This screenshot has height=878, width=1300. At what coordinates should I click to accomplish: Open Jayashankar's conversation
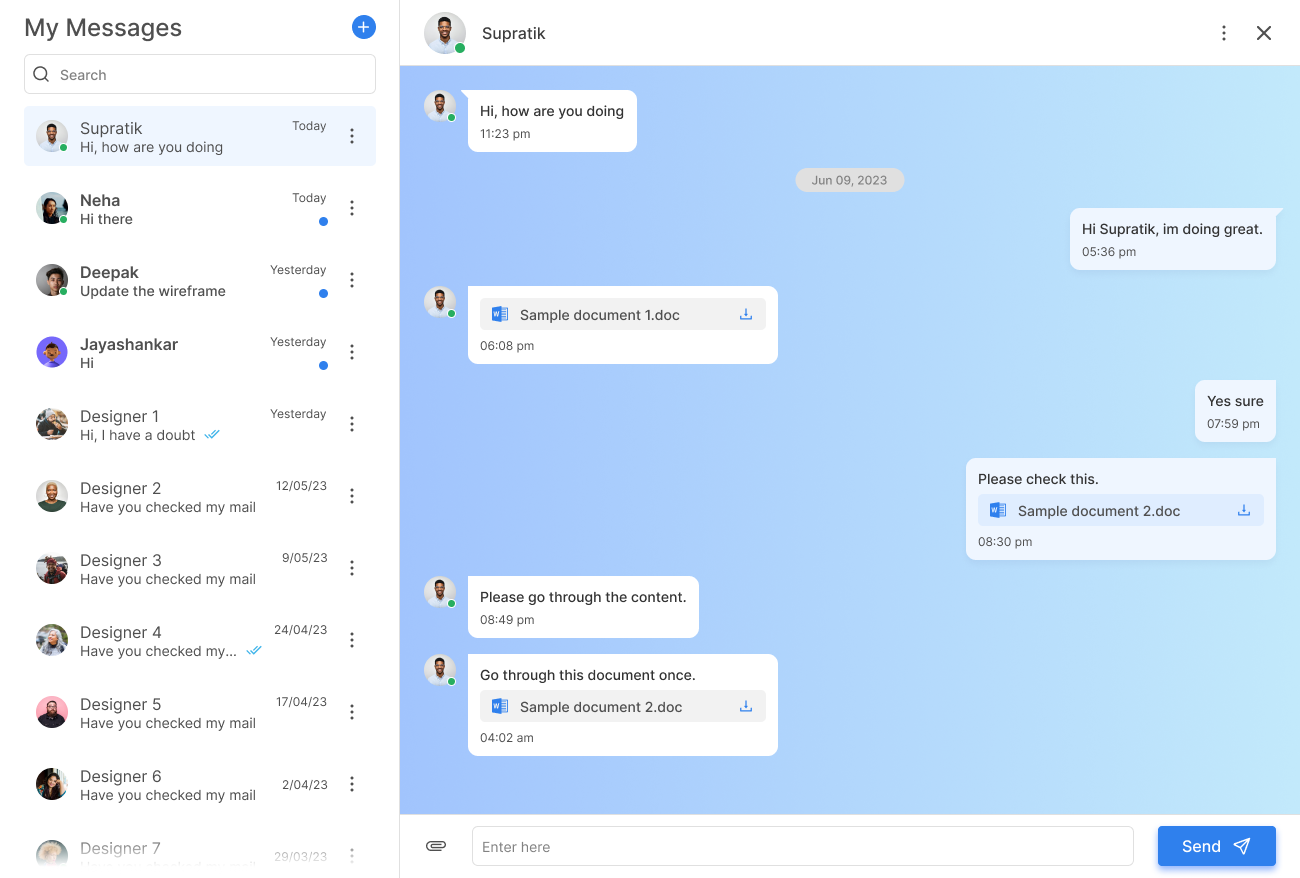click(x=200, y=352)
